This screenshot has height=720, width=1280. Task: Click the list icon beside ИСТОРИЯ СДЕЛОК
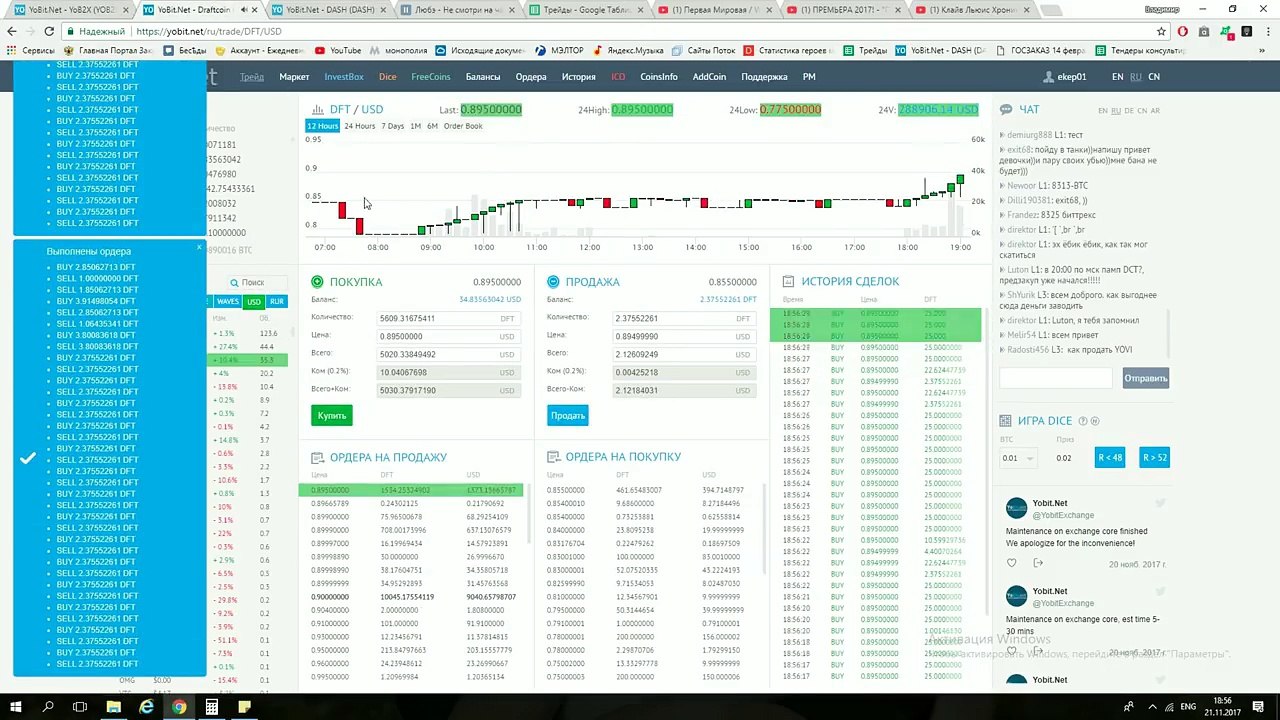point(788,282)
